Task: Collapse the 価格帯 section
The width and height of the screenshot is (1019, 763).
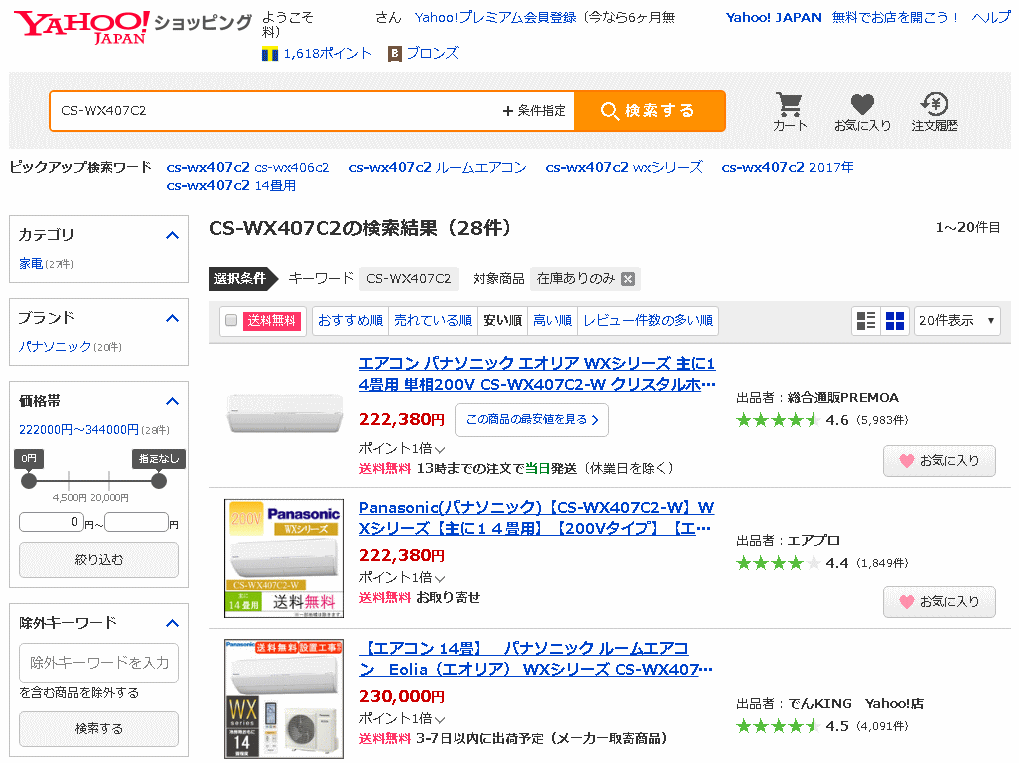Action: coord(172,402)
